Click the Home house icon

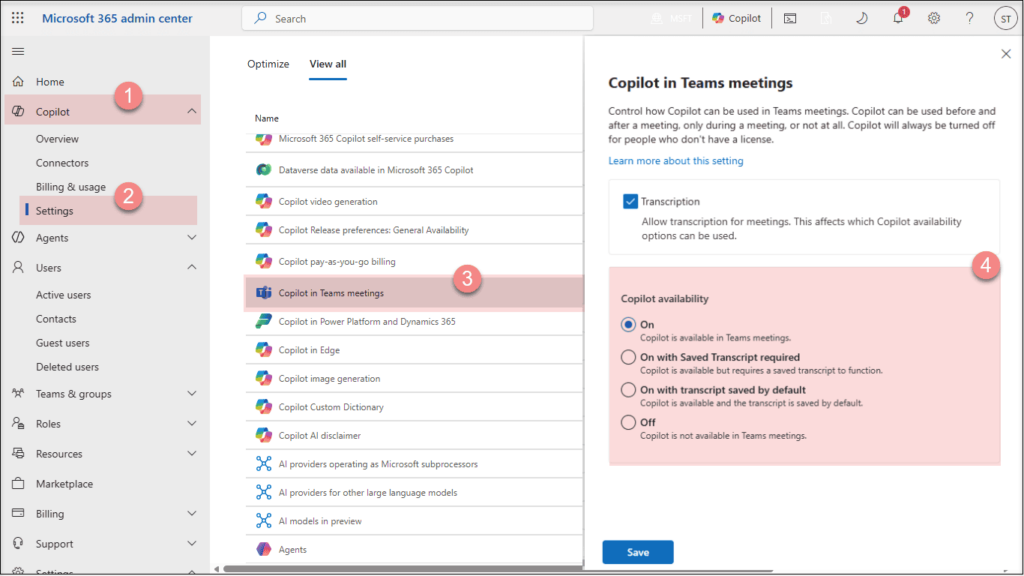click(18, 82)
